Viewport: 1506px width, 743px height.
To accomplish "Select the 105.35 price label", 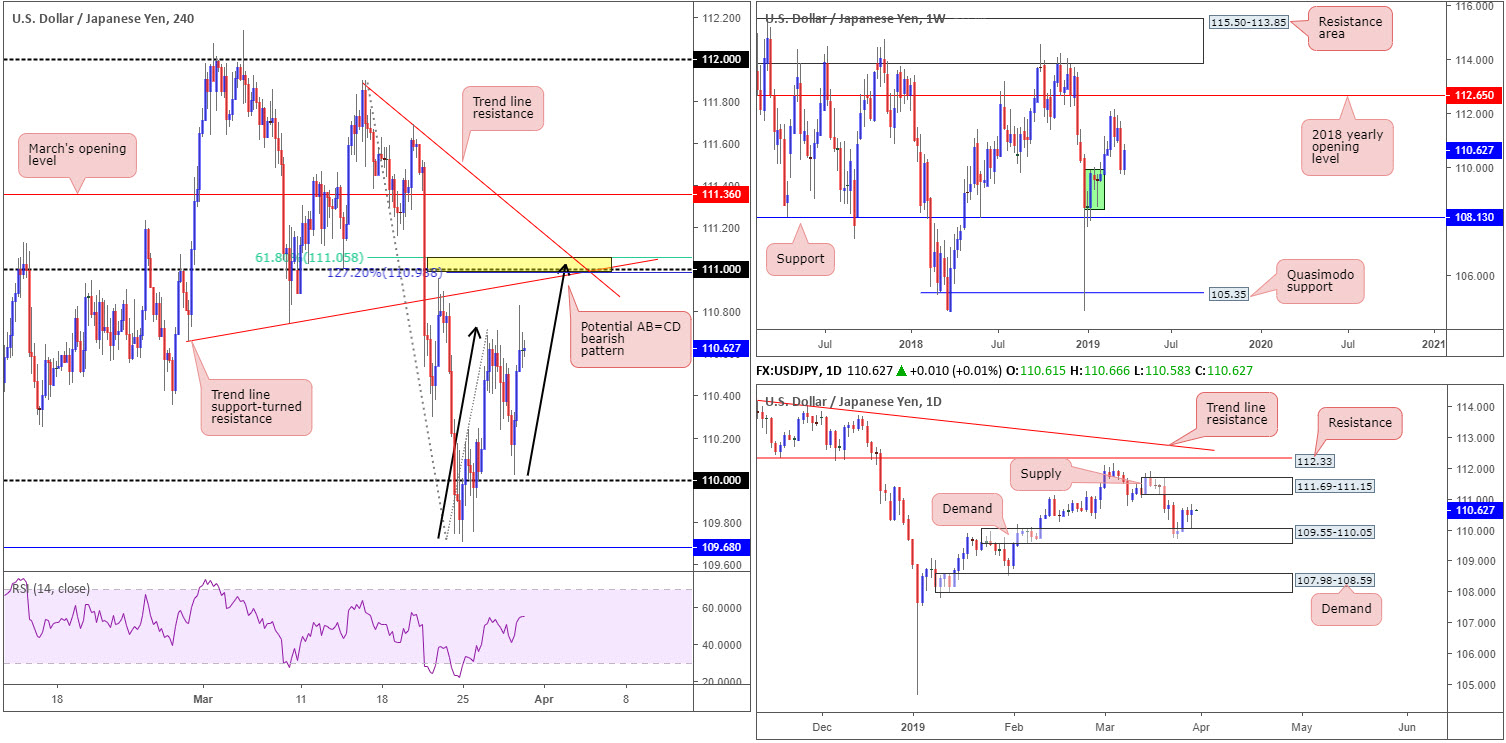I will 1230,294.
